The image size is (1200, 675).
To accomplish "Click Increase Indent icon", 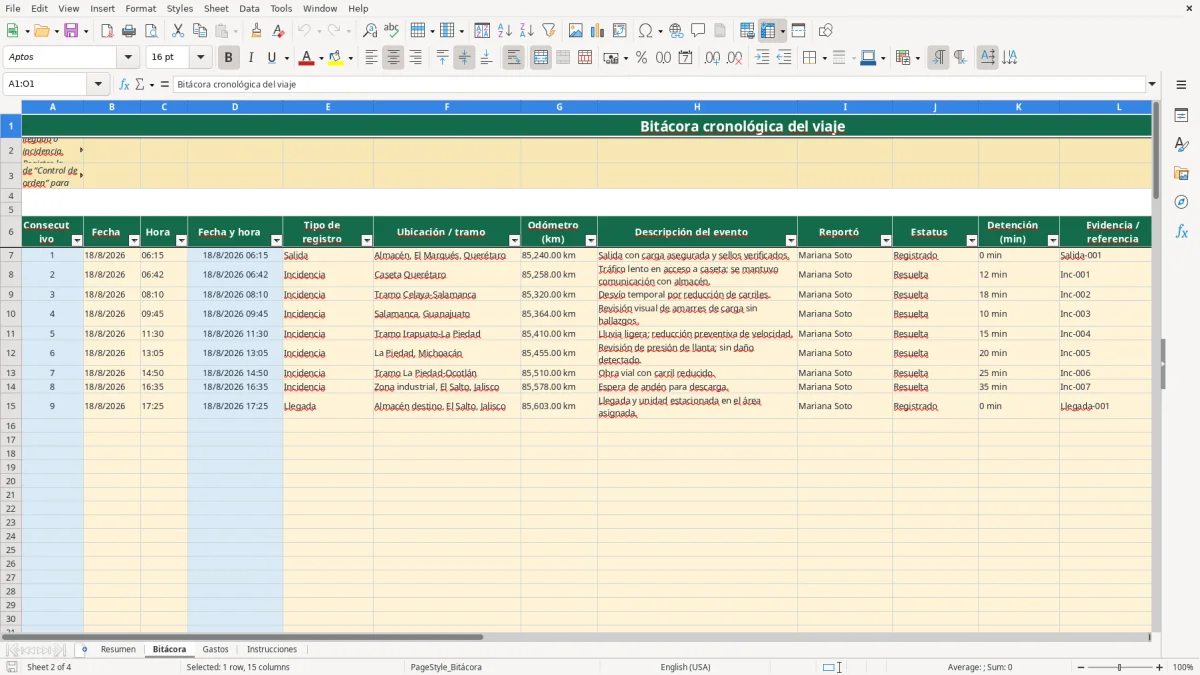I will [x=762, y=58].
